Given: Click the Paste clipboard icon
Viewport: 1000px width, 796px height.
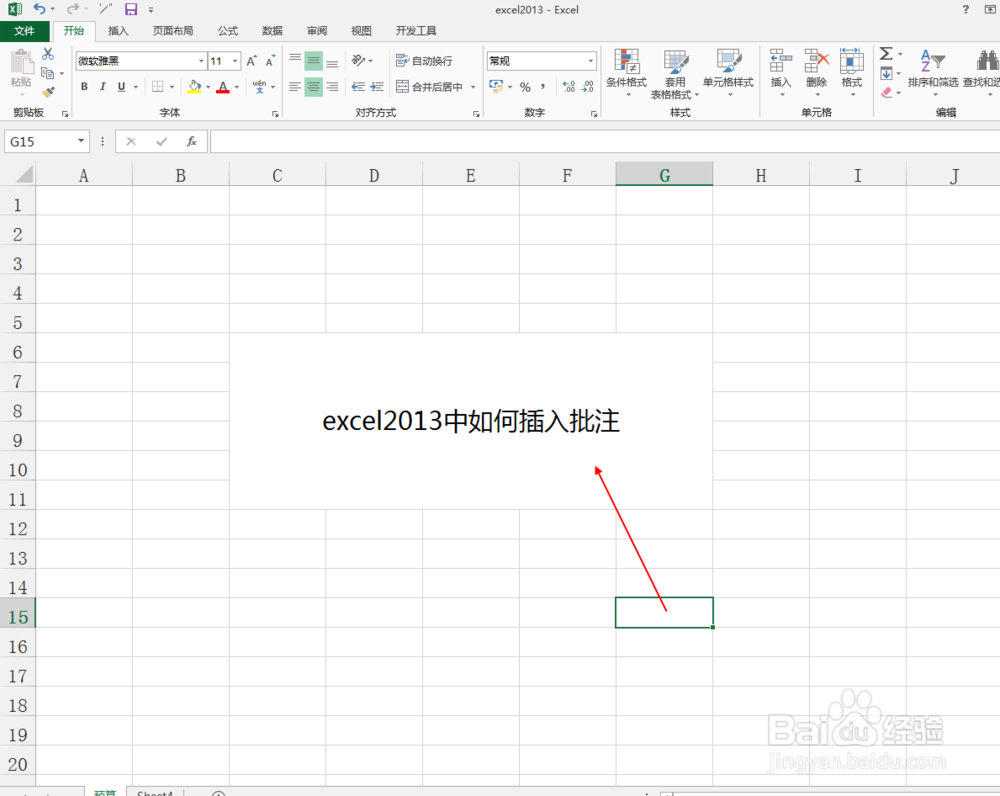Looking at the screenshot, I should (21, 62).
